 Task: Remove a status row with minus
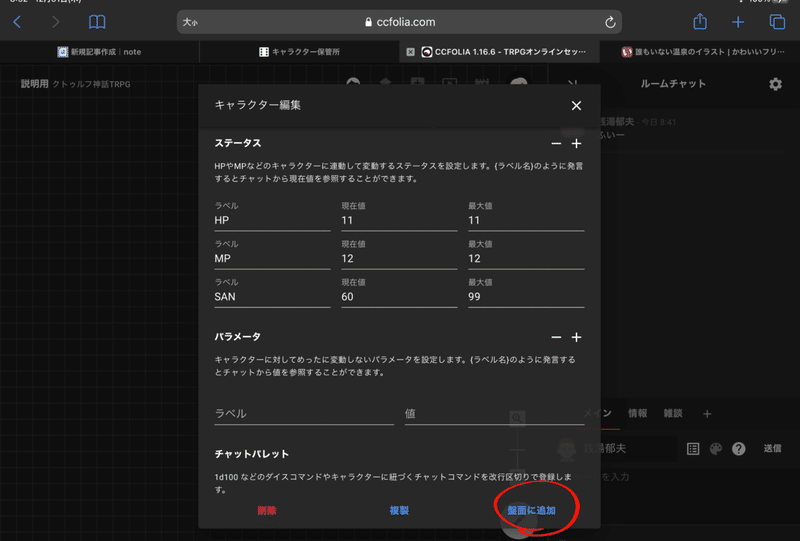click(556, 144)
